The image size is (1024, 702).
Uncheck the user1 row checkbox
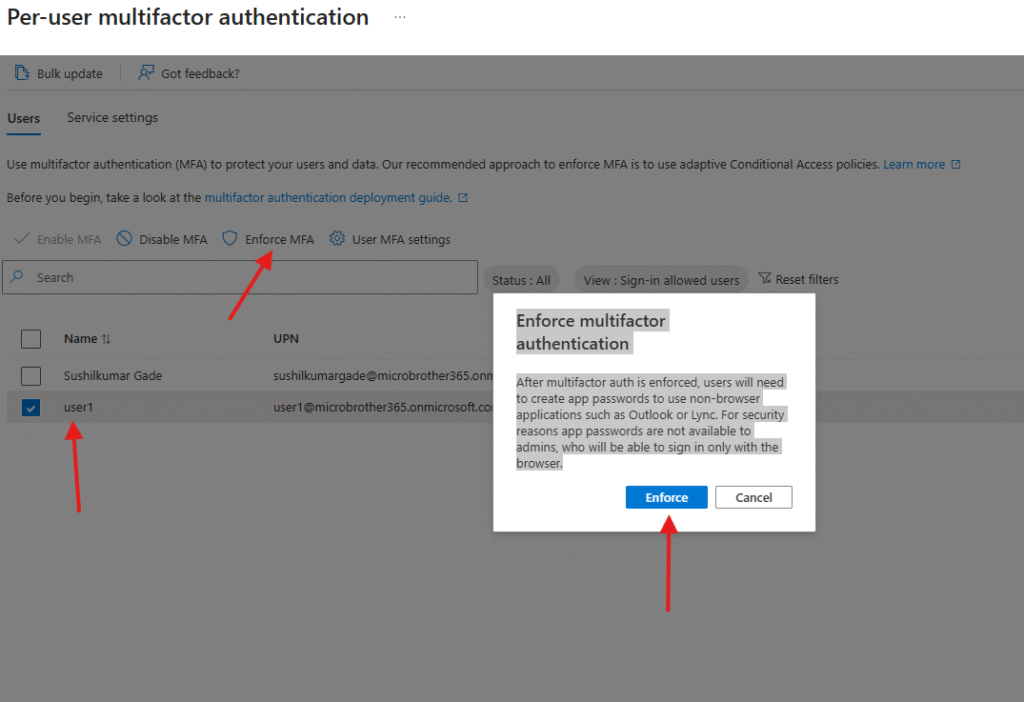[31, 408]
